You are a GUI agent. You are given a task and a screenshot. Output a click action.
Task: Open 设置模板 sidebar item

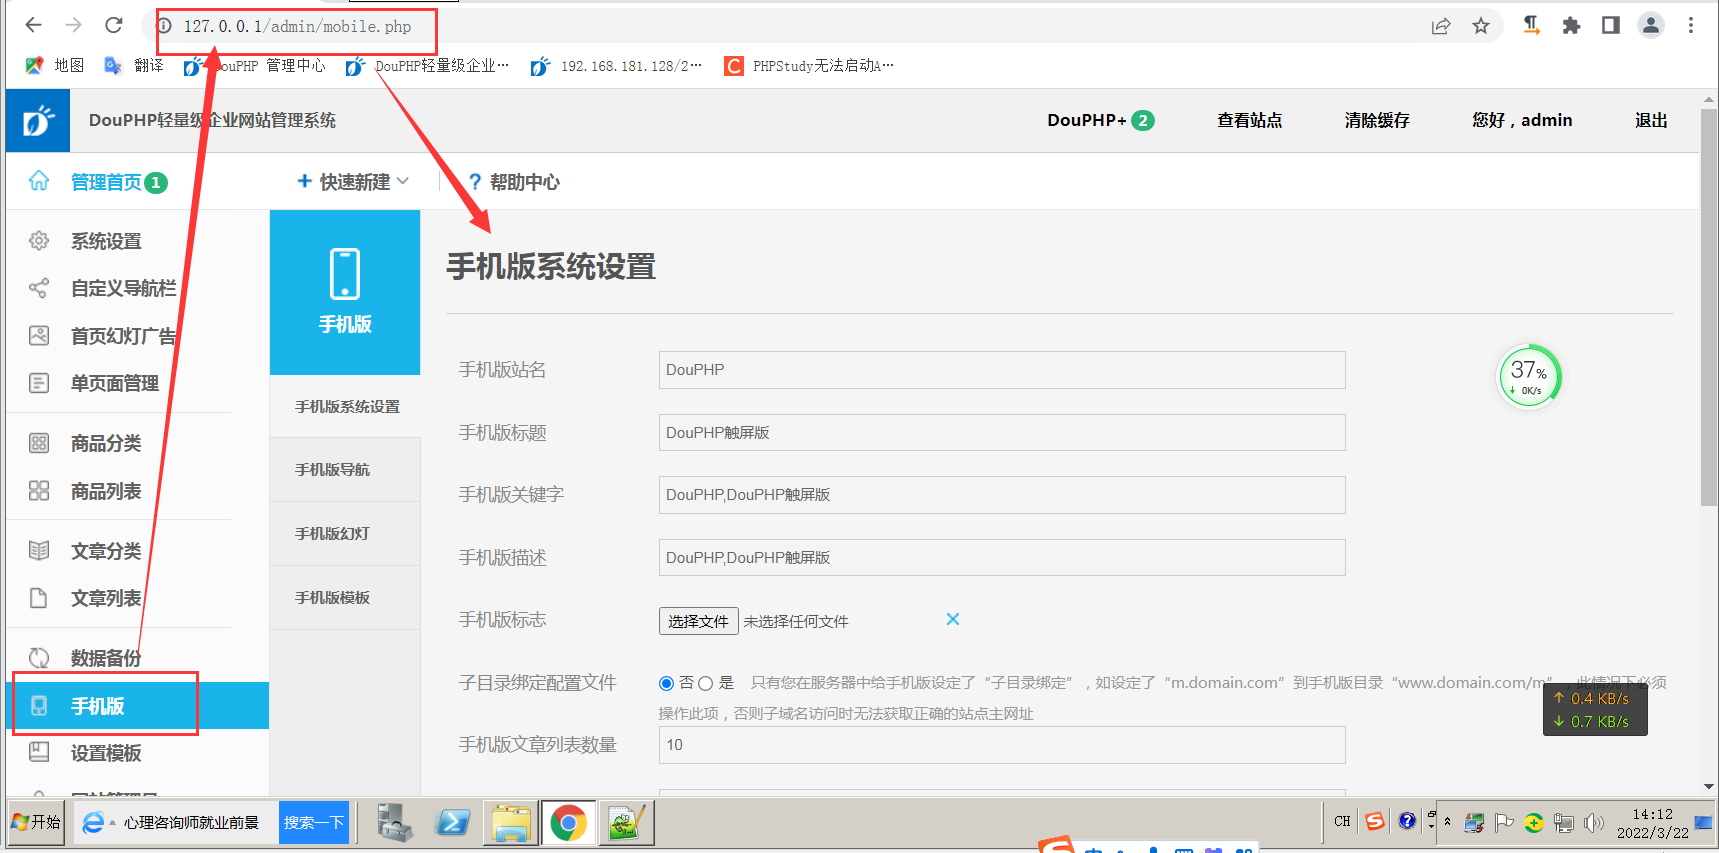106,753
